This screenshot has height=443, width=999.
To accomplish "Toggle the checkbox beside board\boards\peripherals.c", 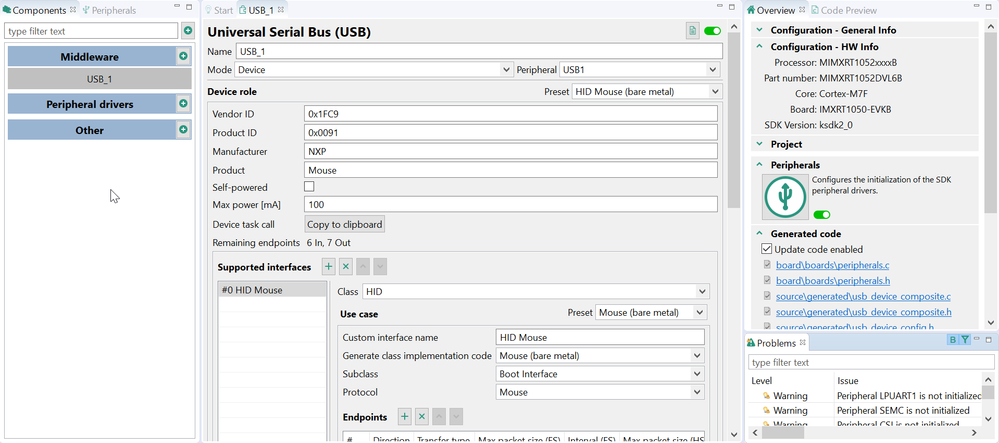I will click(767, 265).
